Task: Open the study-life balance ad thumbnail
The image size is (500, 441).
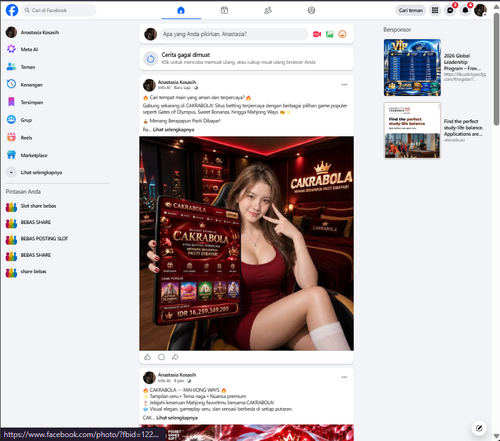Action: coord(412,130)
